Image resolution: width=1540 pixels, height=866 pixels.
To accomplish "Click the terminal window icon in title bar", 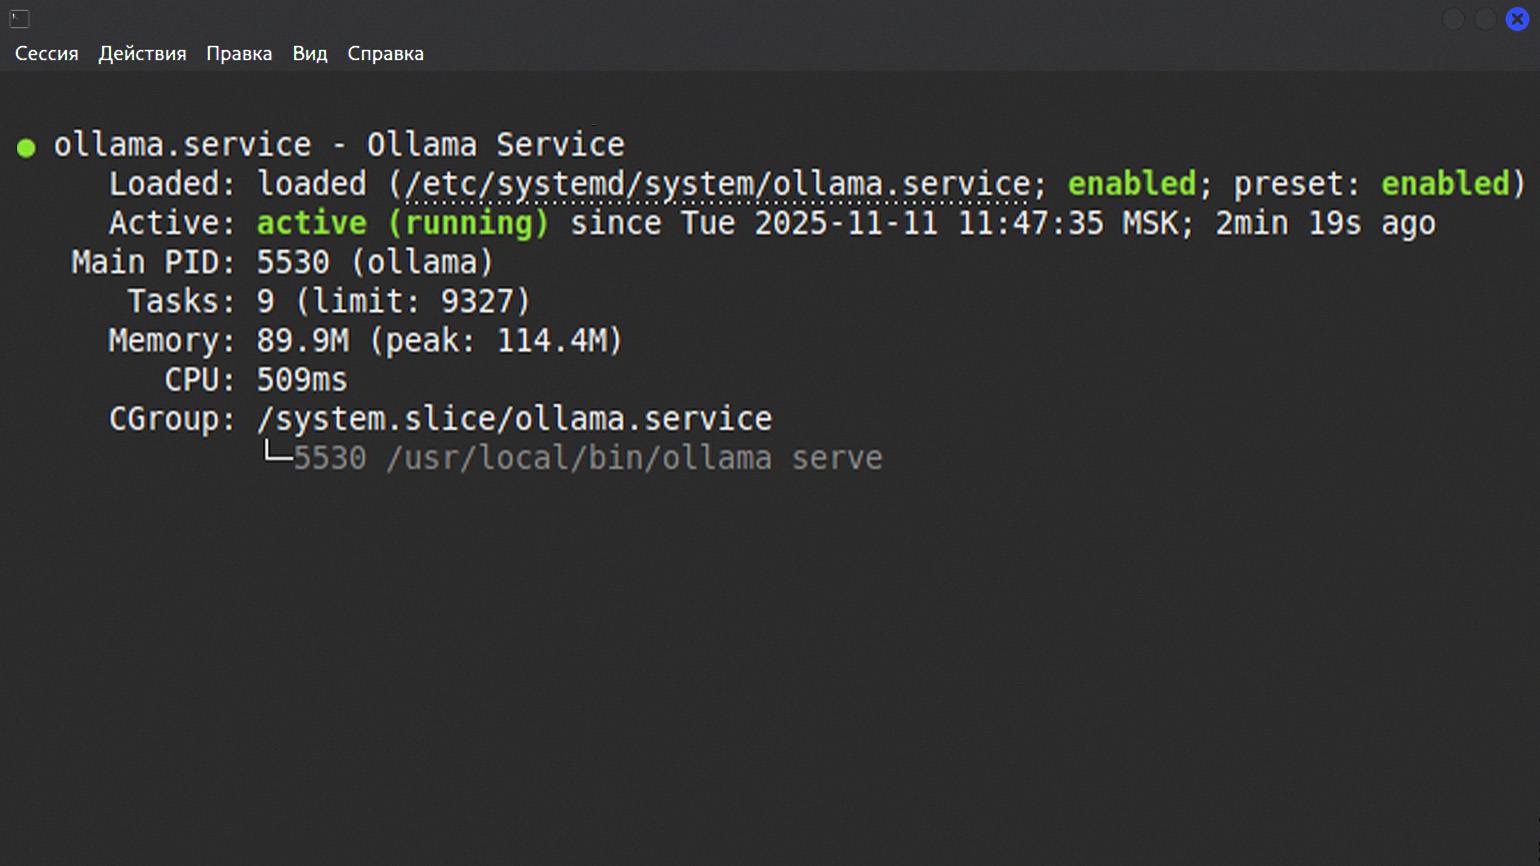I will [x=20, y=18].
